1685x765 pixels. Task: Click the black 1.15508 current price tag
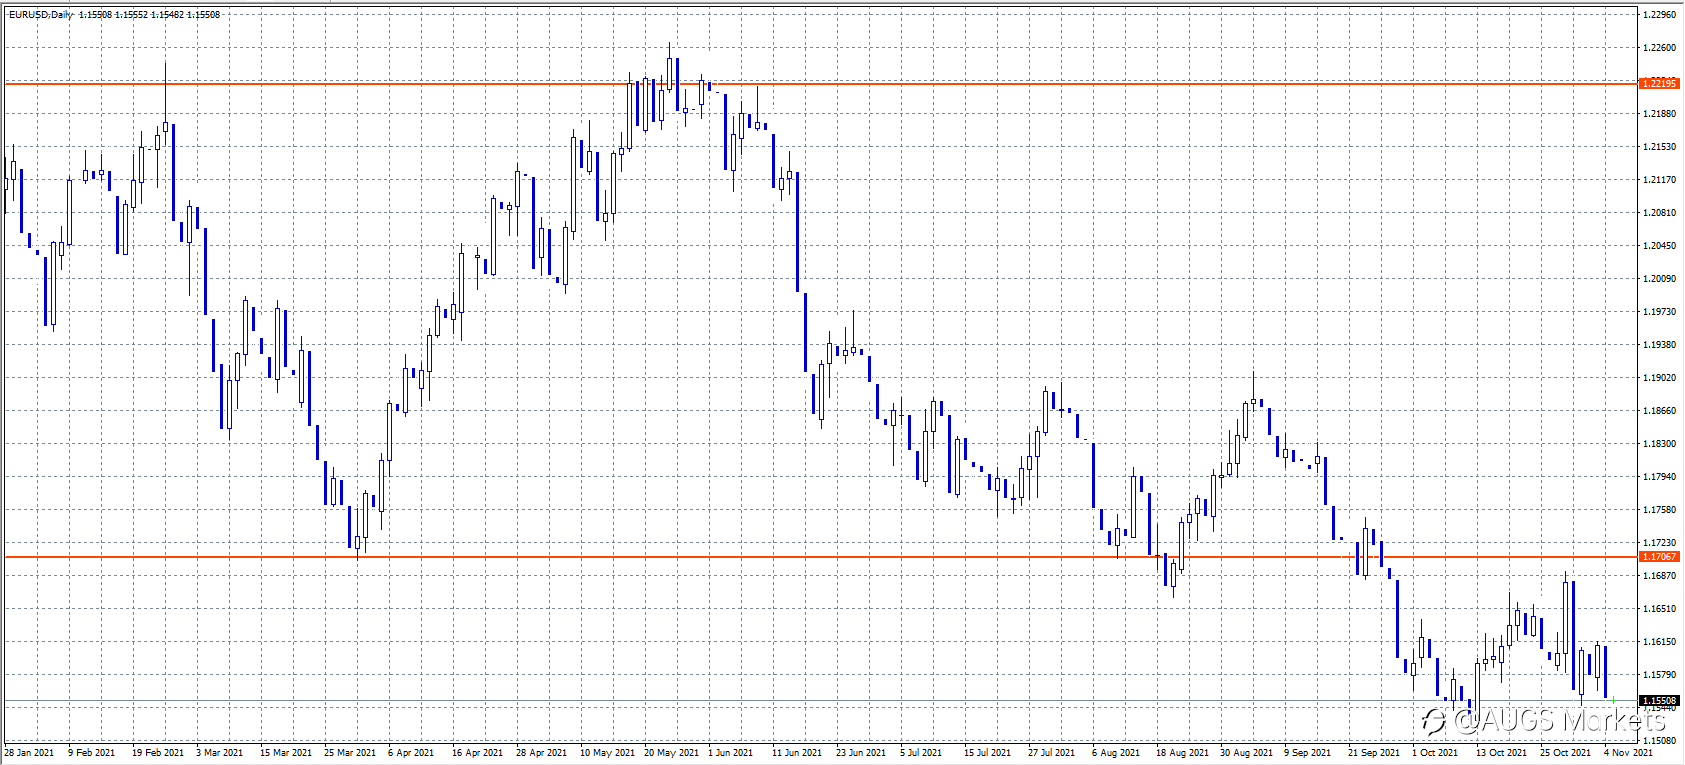(x=1659, y=701)
